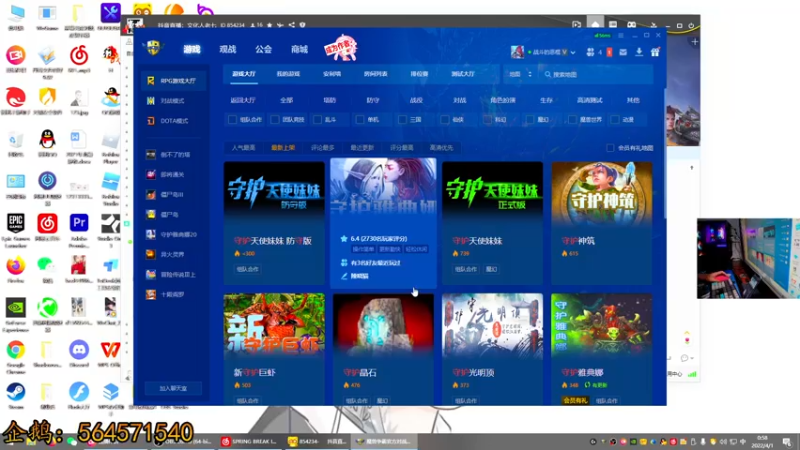Image resolution: width=800 pixels, height=450 pixels.
Task: Open the user avatar profile picture
Action: click(517, 52)
